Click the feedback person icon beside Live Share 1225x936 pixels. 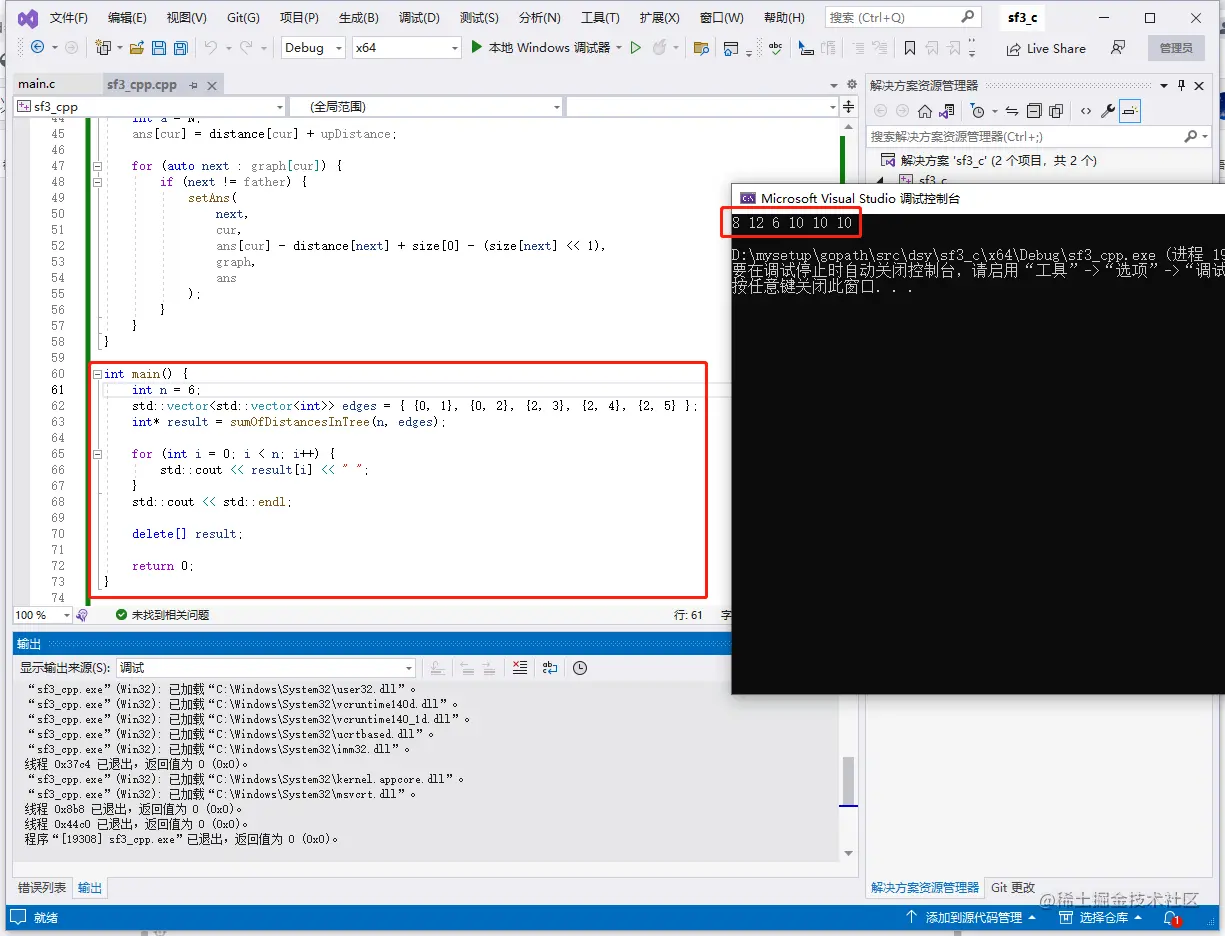[x=1118, y=47]
